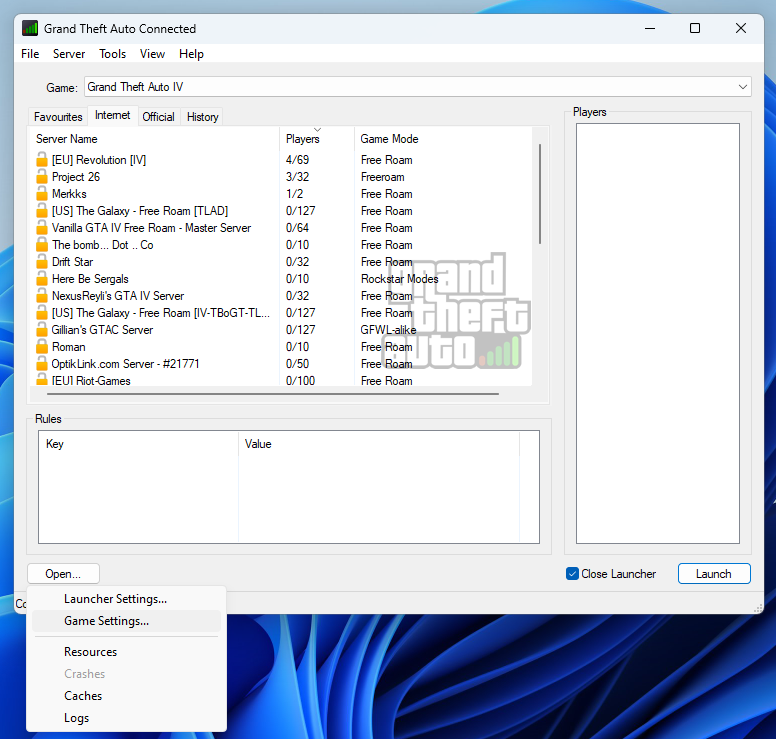
Task: Click lock icon beside The bomb... Dot .. Co
Action: [x=42, y=245]
